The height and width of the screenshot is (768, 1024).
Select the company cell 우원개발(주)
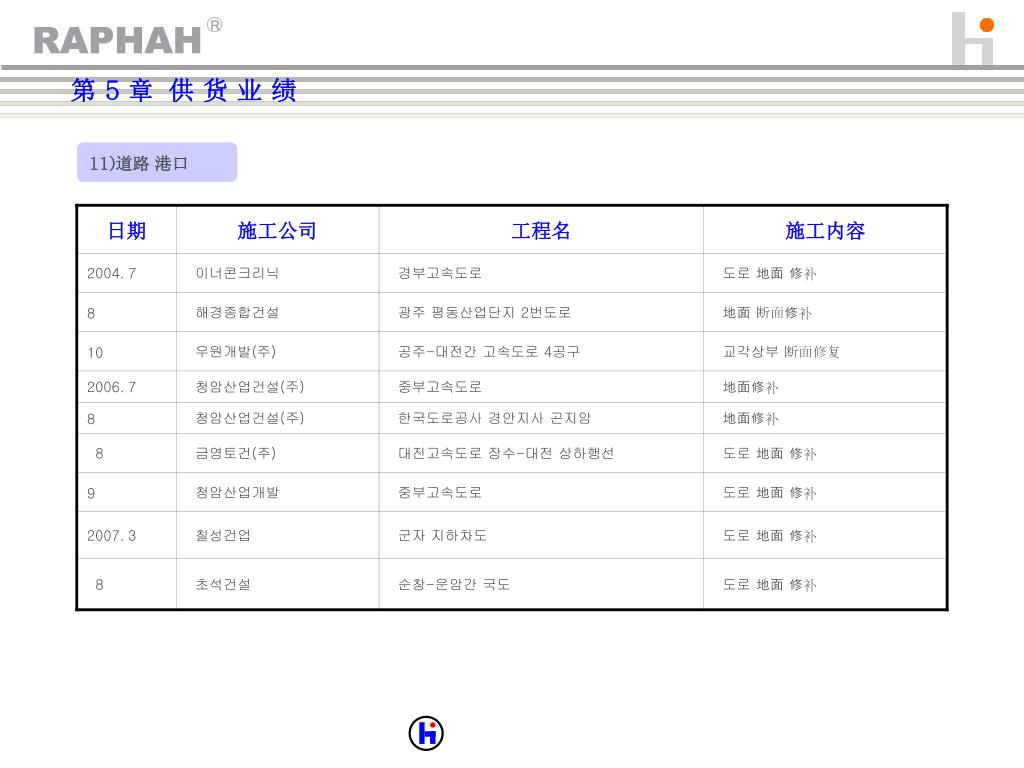[236, 351]
